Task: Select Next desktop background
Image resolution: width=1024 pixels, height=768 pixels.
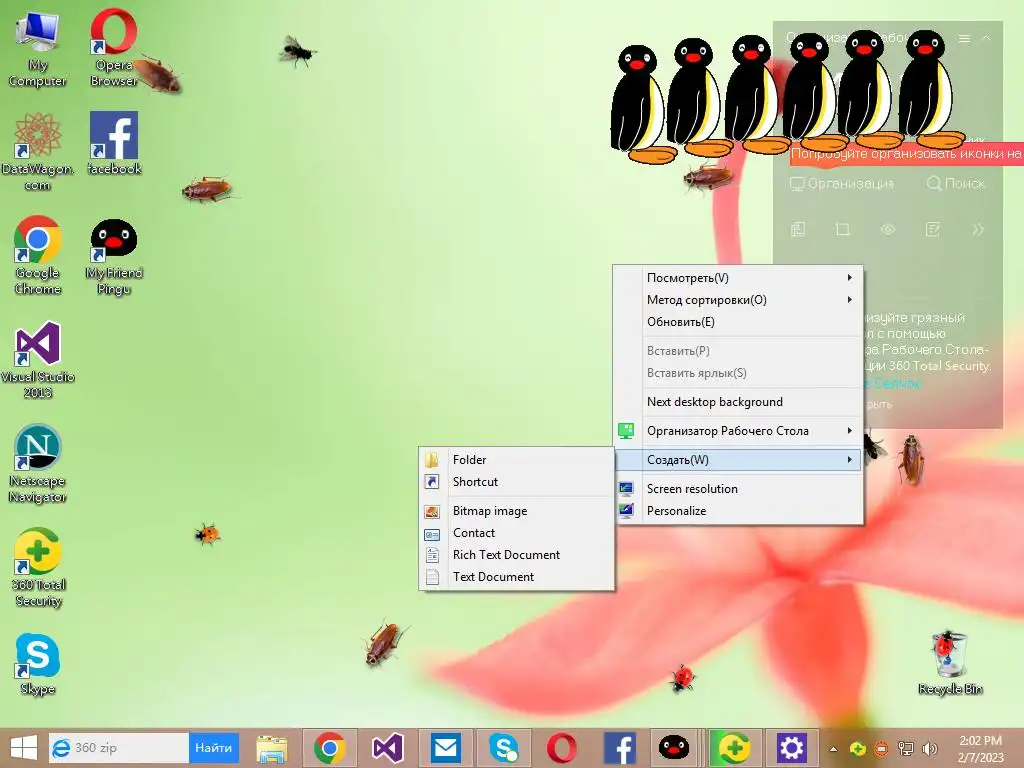Action: coord(738,402)
